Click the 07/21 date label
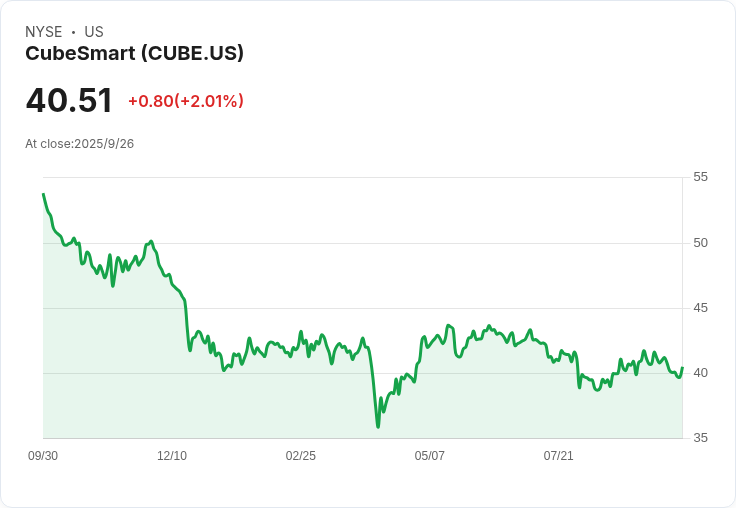This screenshot has width=736, height=508. (x=559, y=456)
